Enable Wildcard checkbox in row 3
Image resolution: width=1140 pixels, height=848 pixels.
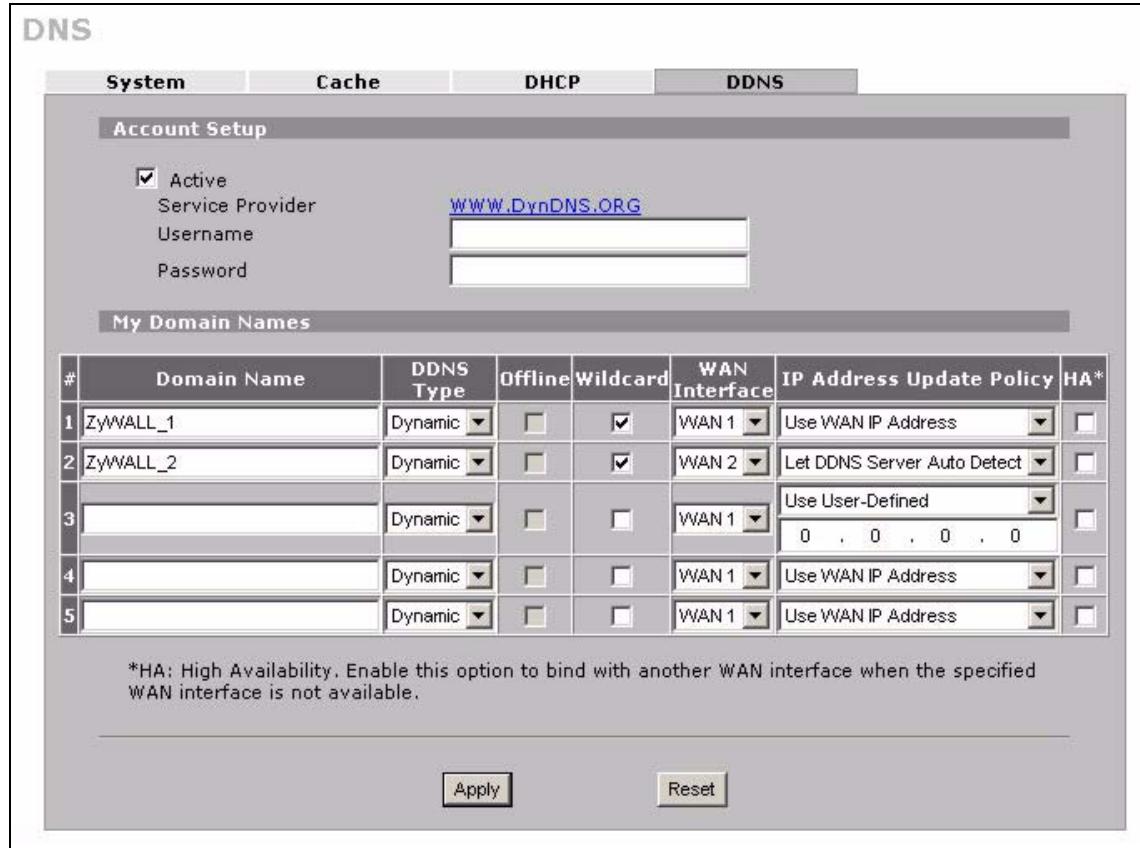(621, 519)
